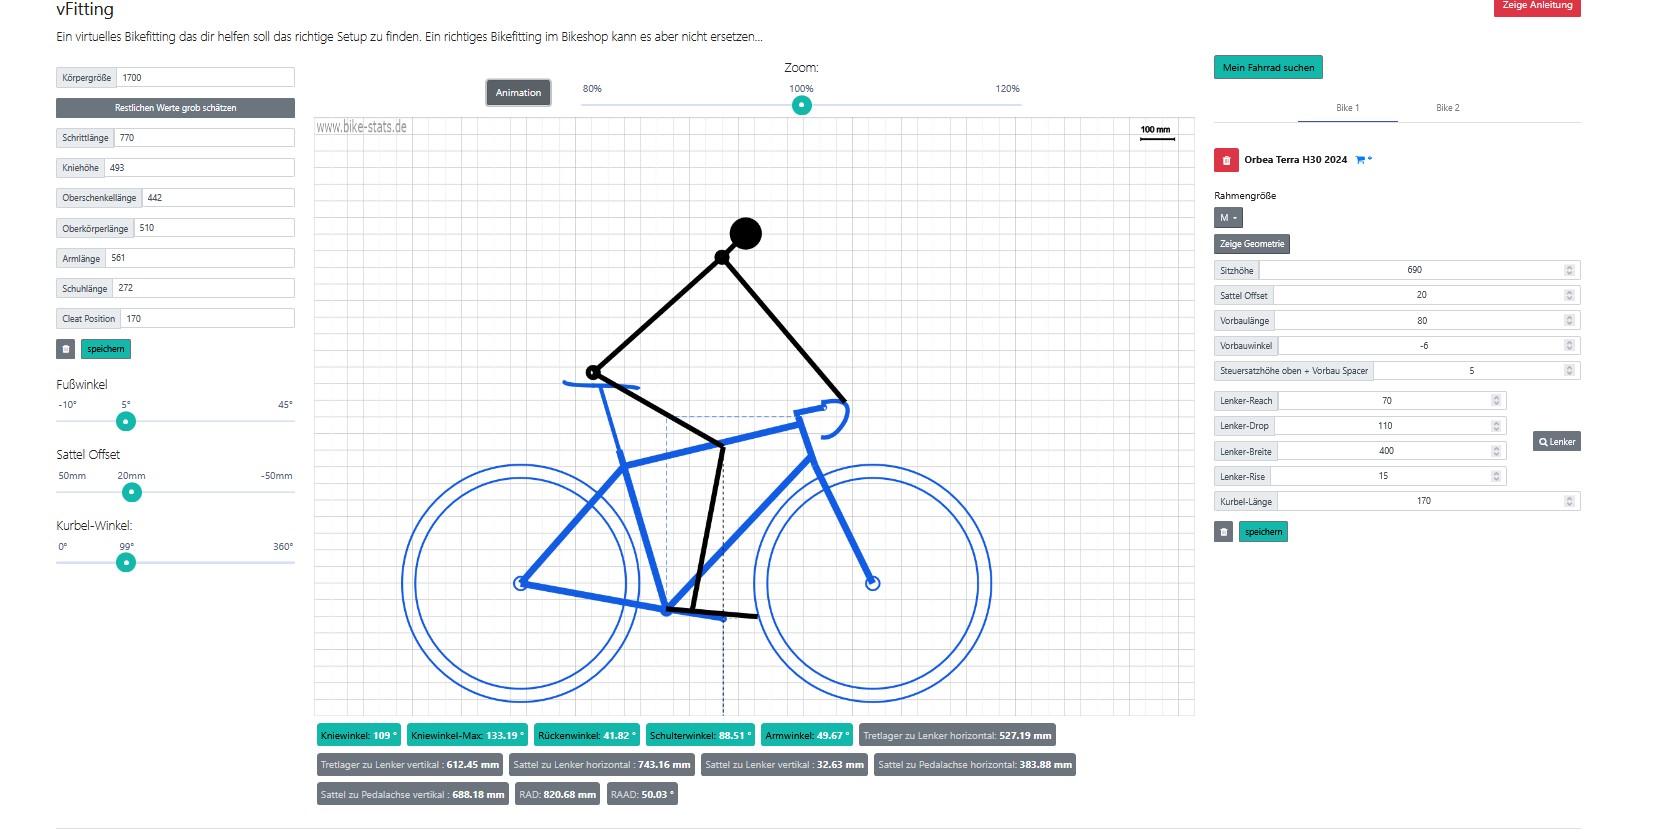Screen dimensions: 1667x833
Task: Show the bike geometry with Zeige Geometrie
Action: click(x=1251, y=244)
